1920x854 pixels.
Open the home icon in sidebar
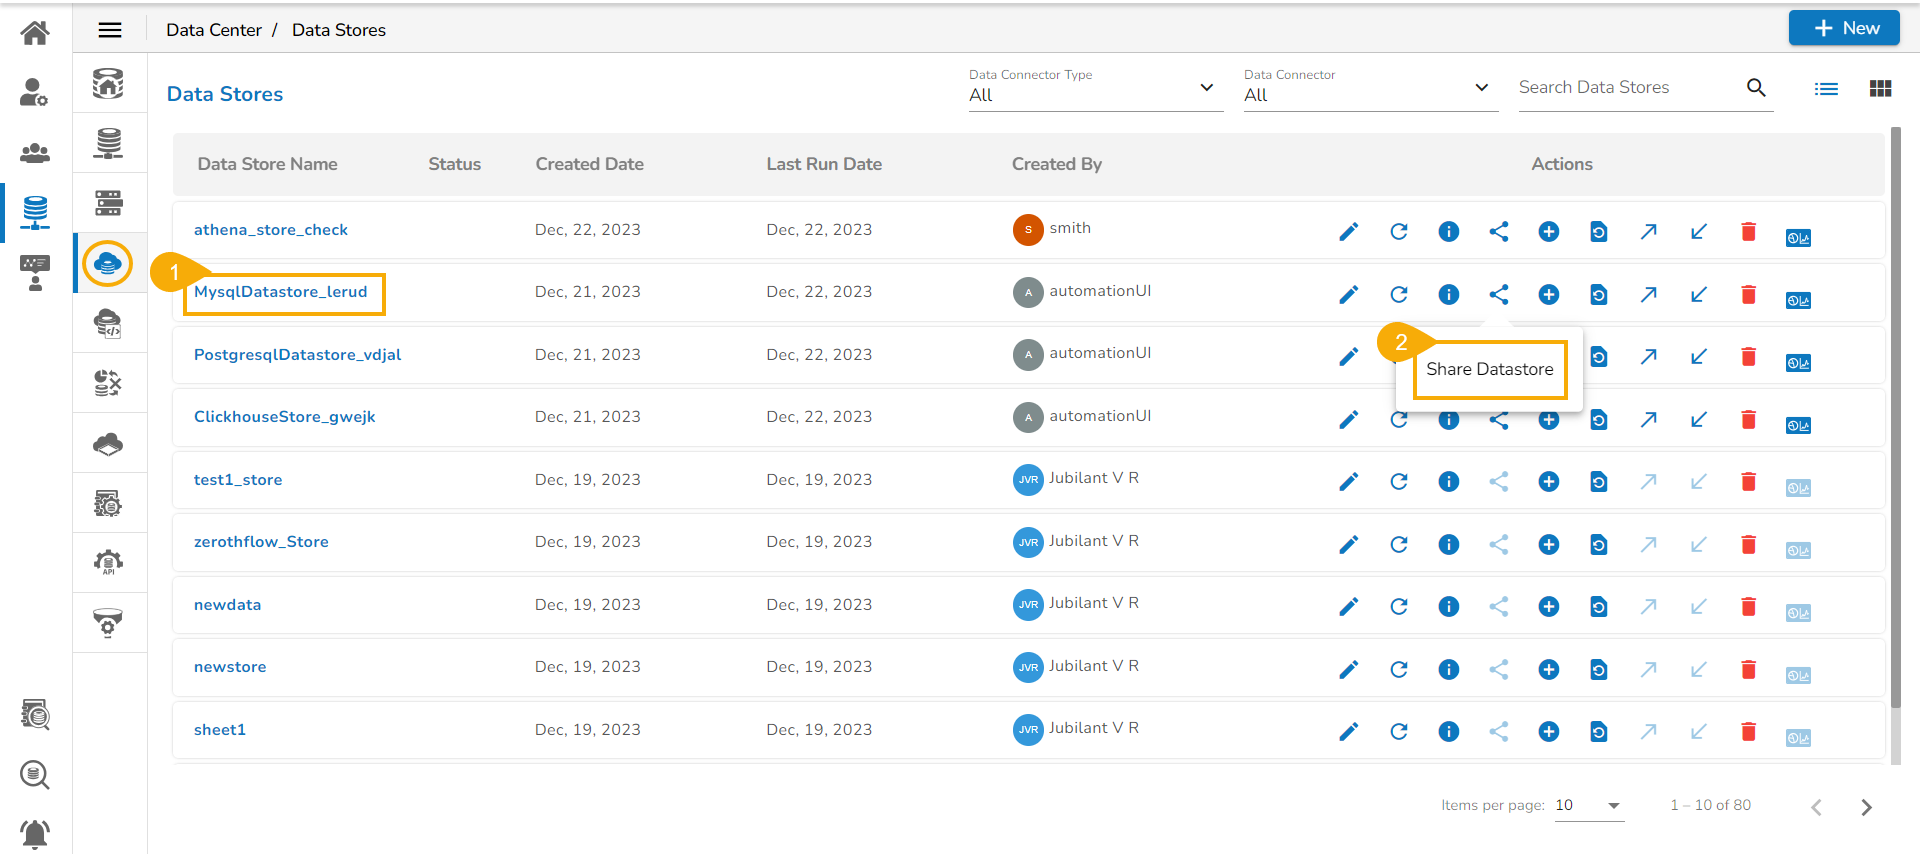point(35,33)
